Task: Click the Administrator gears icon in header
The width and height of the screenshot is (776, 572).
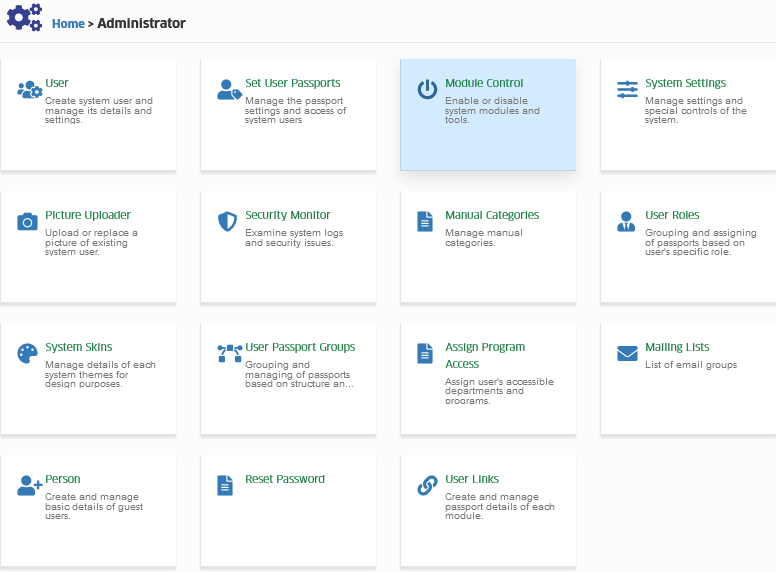Action: [x=24, y=17]
